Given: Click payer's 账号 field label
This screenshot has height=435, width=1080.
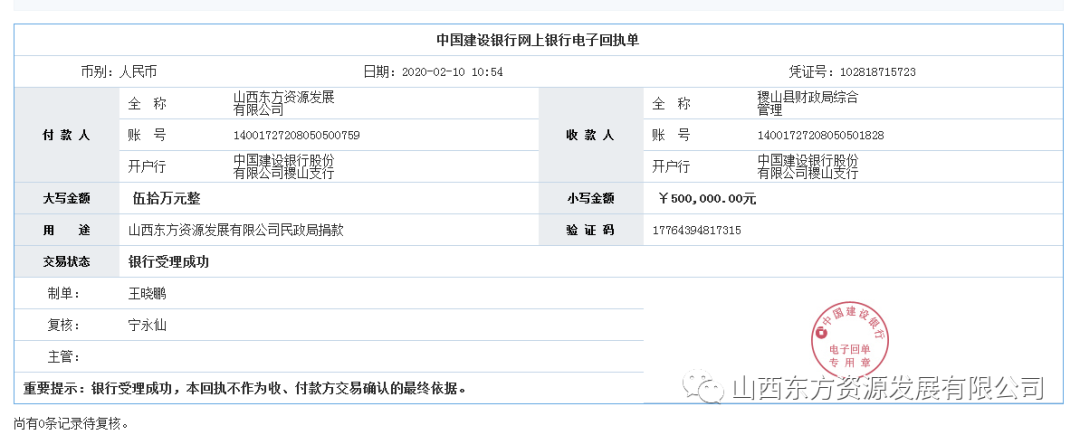Looking at the screenshot, I should (146, 136).
